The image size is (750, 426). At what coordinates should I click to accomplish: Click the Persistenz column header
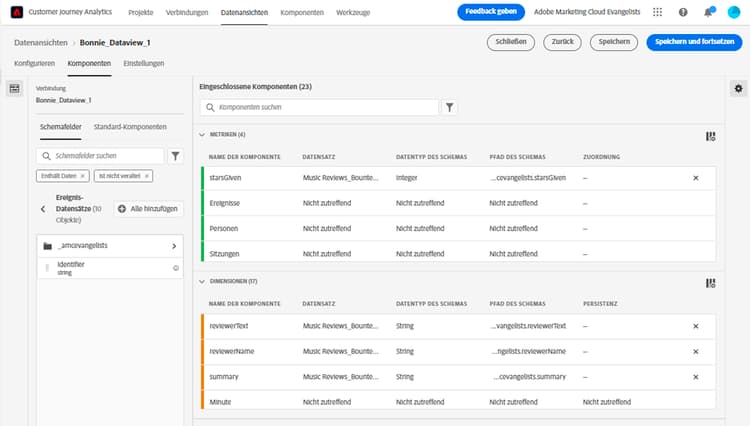[x=600, y=304]
